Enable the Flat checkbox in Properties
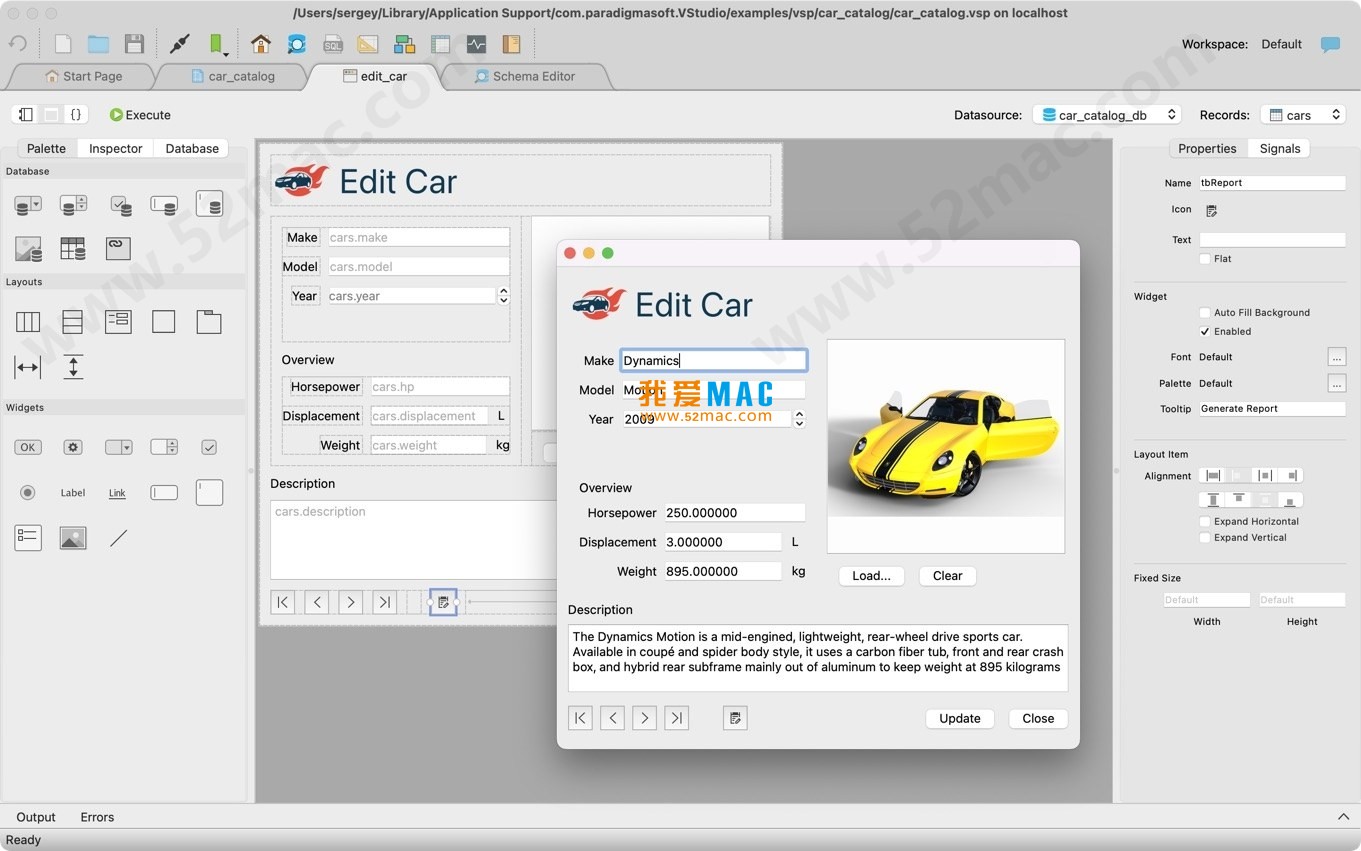Viewport: 1361px width, 851px height. tap(1205, 258)
